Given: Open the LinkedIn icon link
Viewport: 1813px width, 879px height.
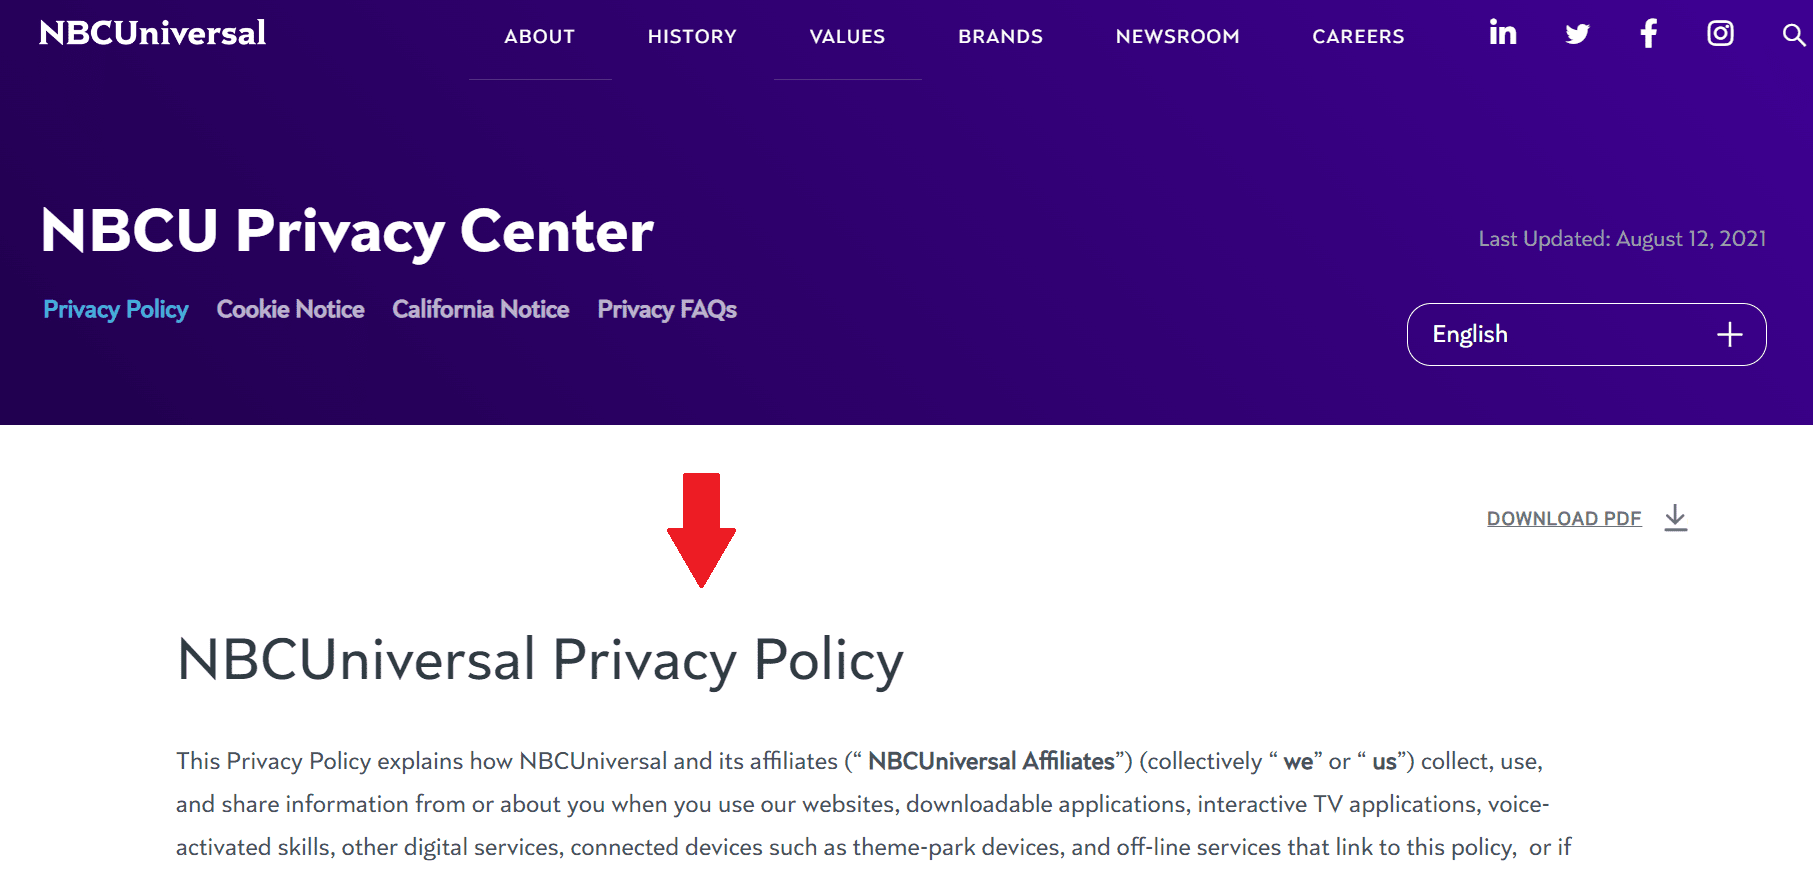Looking at the screenshot, I should [1502, 33].
